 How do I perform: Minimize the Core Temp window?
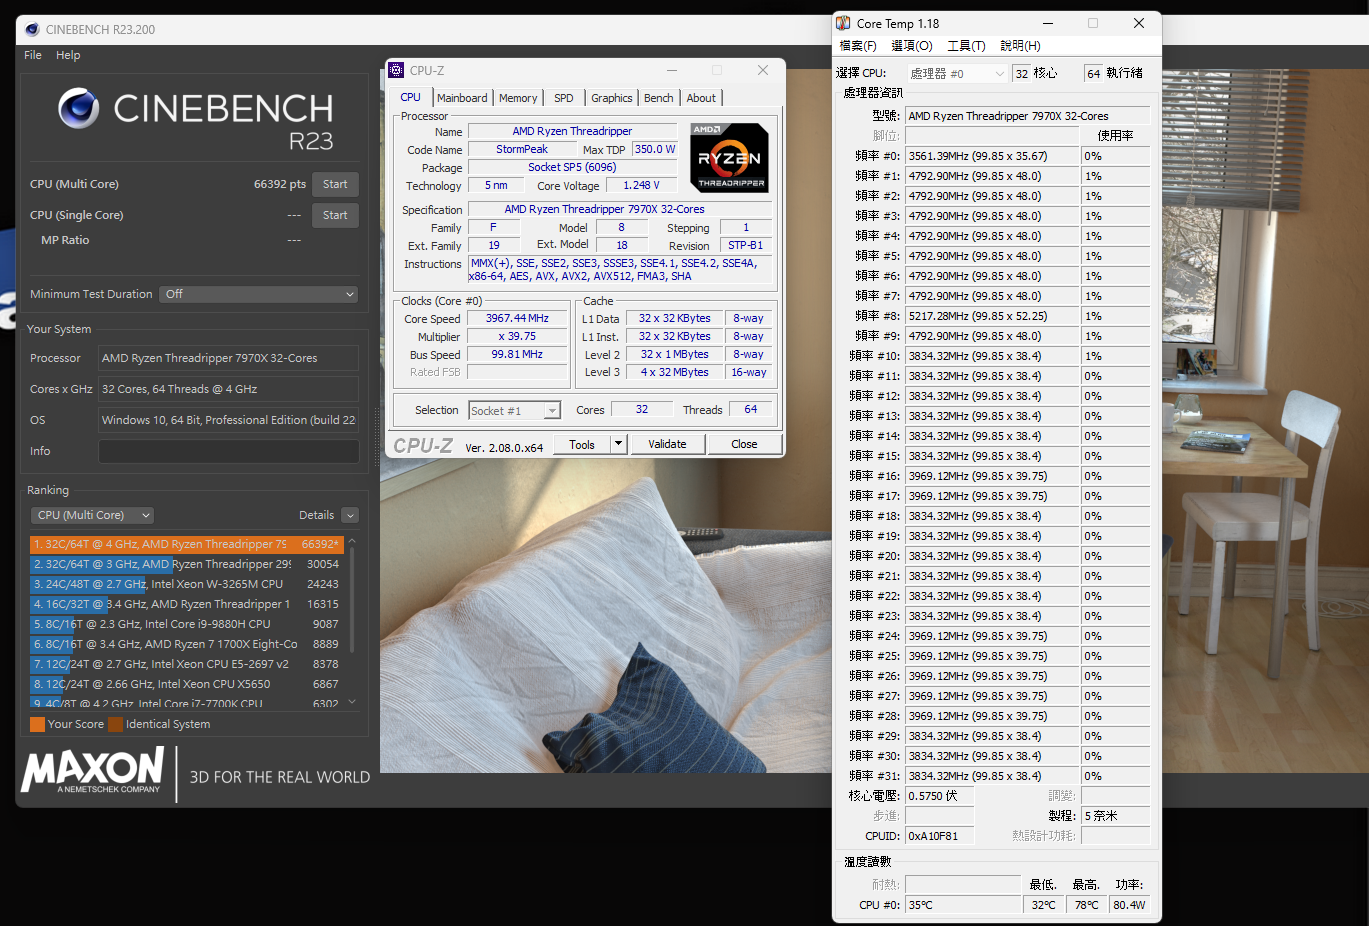1048,23
